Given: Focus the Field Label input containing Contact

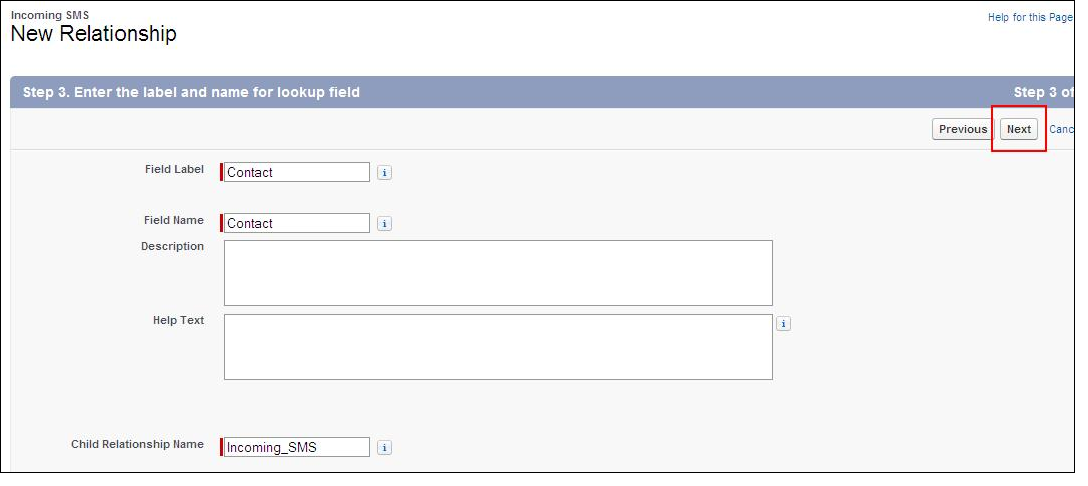Looking at the screenshot, I should [297, 172].
